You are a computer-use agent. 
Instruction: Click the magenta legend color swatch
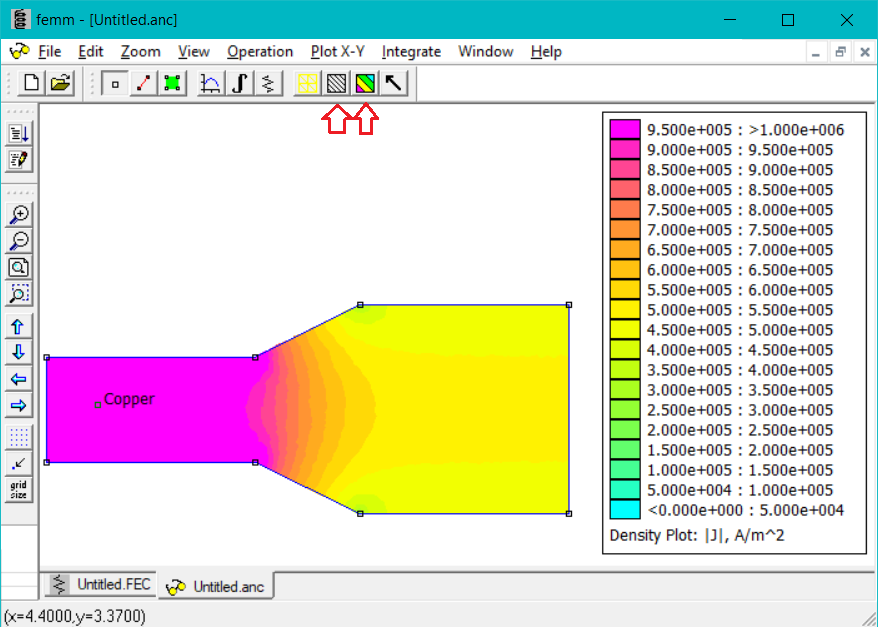pyautogui.click(x=625, y=130)
